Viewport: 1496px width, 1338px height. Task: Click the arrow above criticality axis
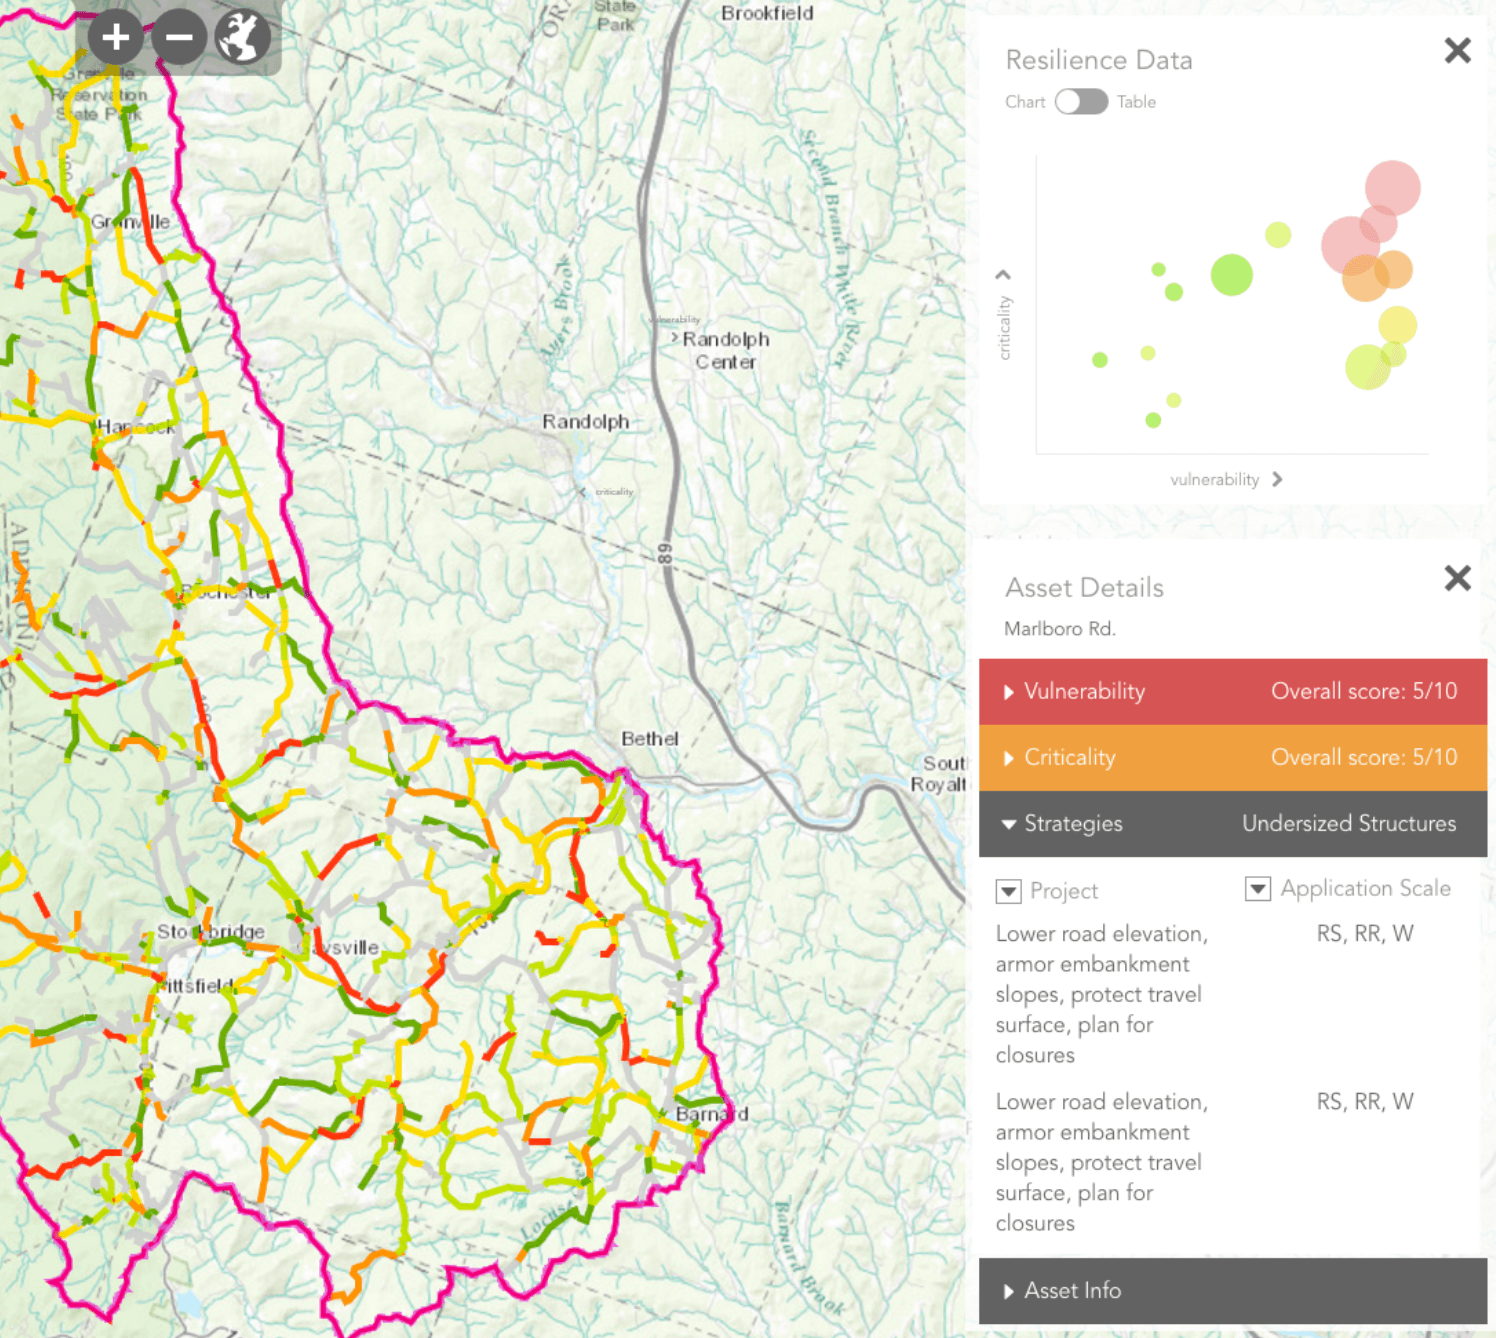[1003, 275]
